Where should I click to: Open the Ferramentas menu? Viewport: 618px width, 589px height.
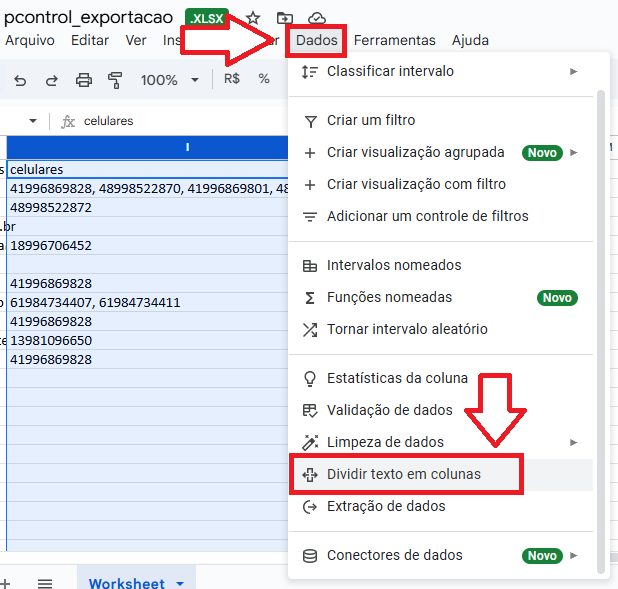[x=394, y=40]
